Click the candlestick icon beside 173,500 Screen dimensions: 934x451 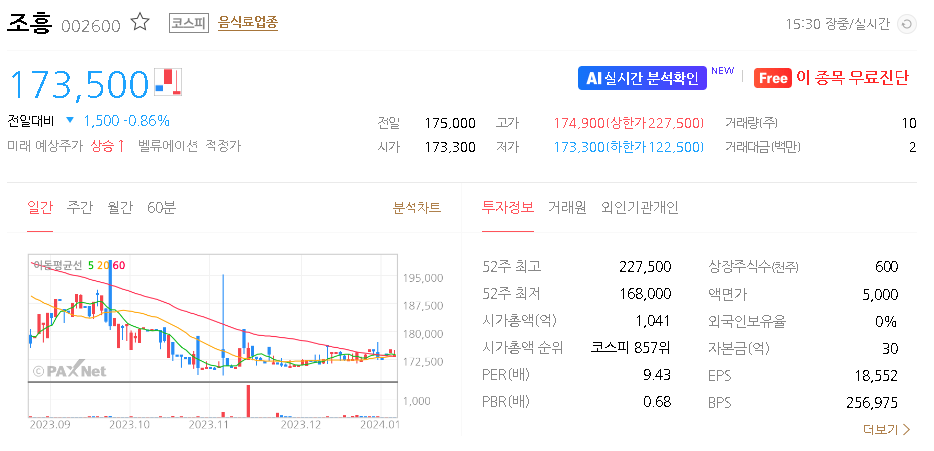[168, 82]
